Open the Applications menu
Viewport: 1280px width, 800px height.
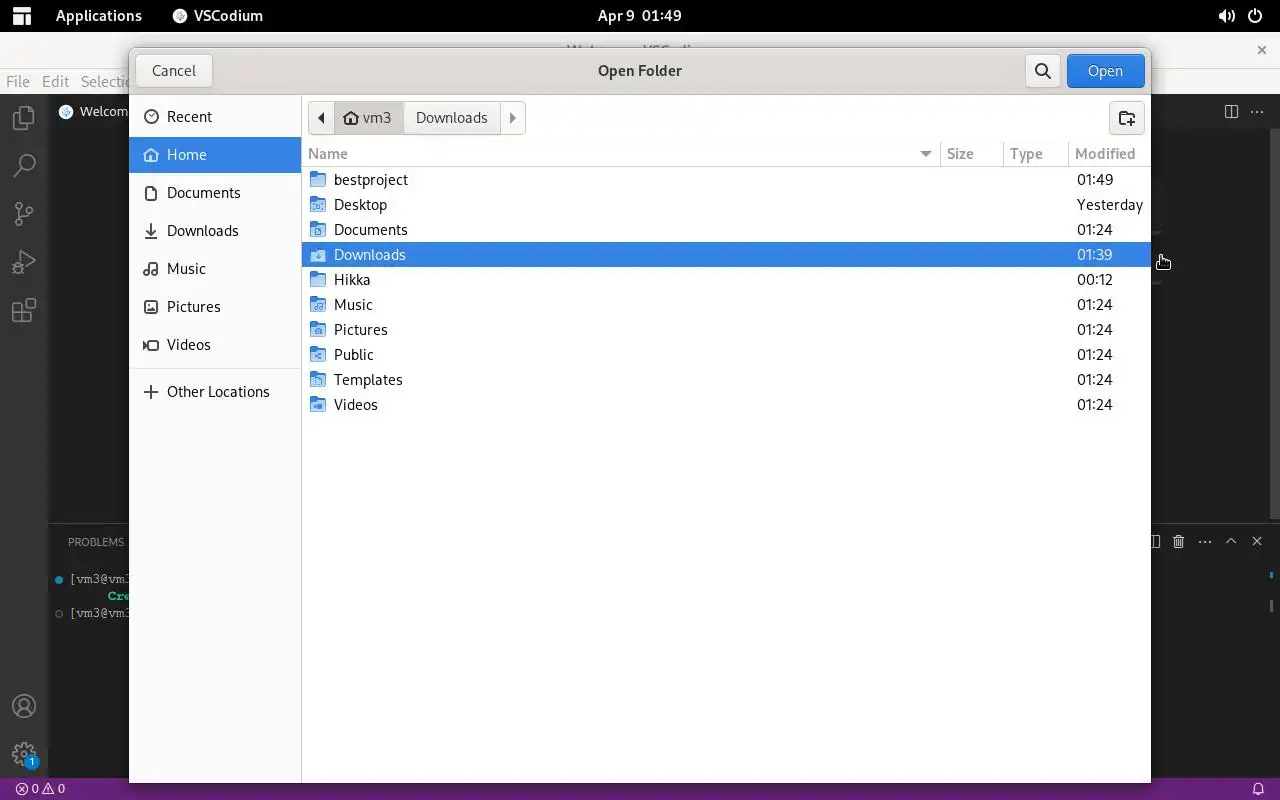(98, 16)
